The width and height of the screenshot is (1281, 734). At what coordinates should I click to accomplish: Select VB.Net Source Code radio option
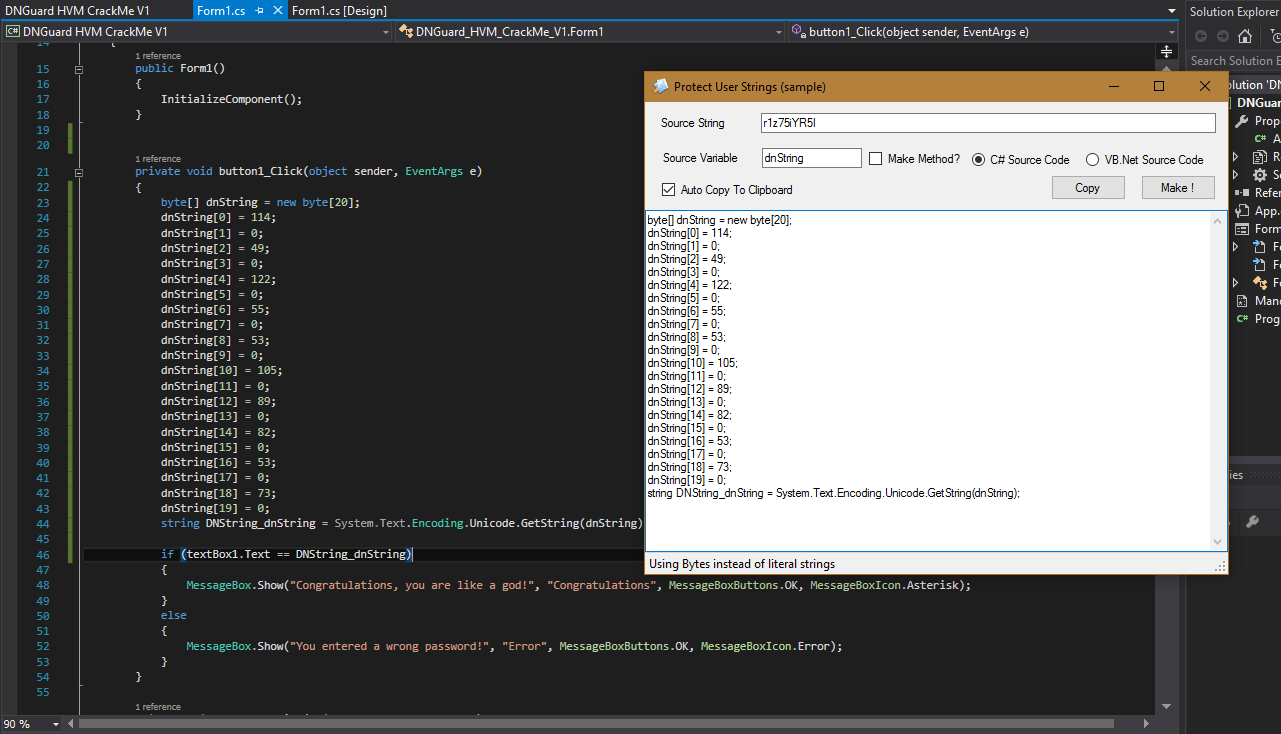point(1092,159)
